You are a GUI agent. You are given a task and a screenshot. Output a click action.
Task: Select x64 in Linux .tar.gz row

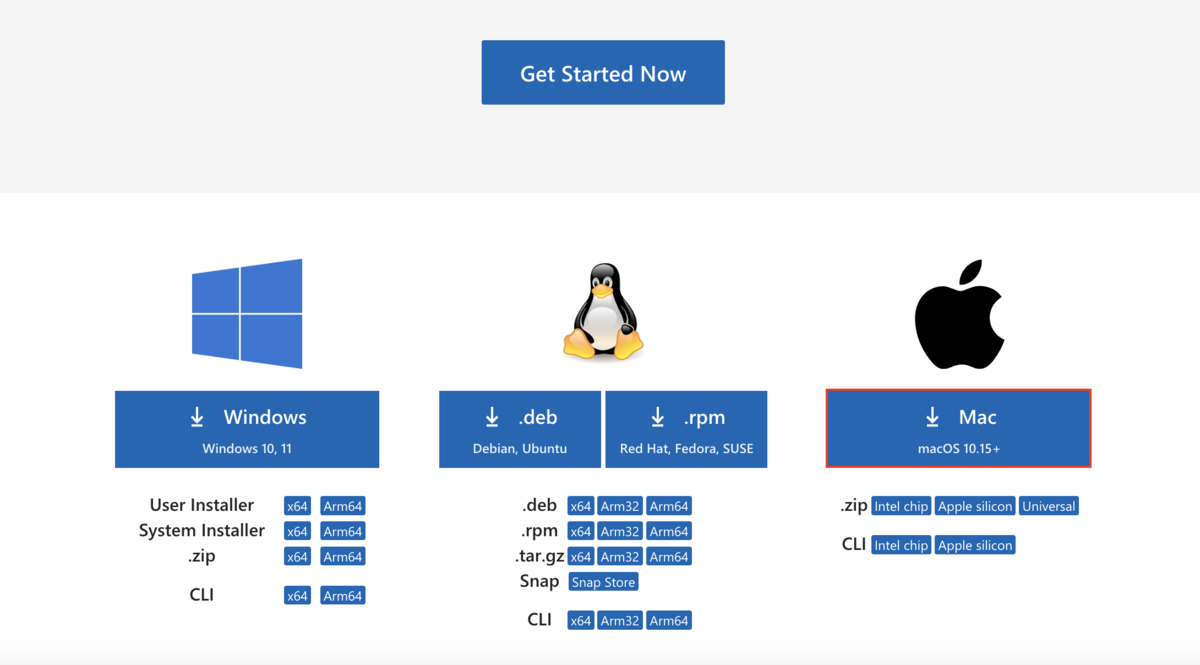pyautogui.click(x=581, y=556)
